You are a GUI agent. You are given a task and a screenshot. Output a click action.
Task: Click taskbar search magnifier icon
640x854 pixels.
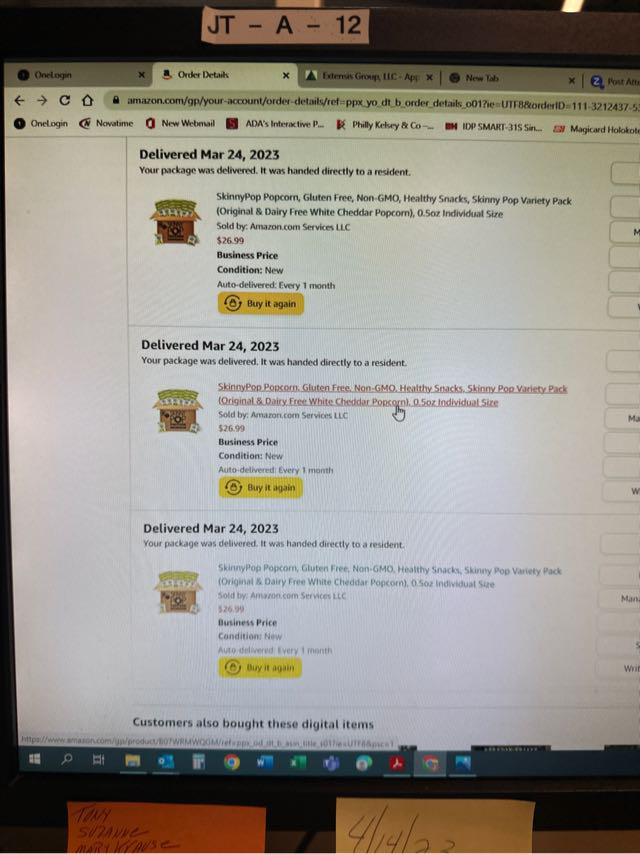(66, 759)
